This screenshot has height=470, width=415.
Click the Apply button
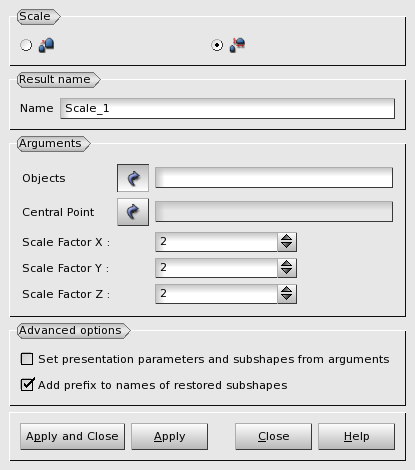tap(169, 437)
